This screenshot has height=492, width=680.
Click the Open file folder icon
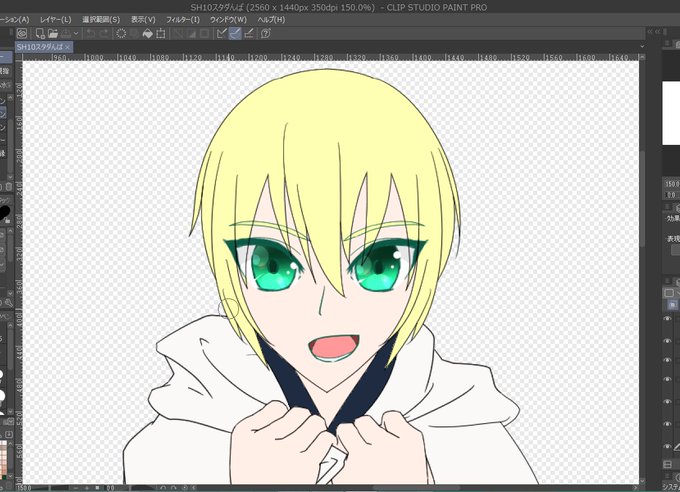pos(53,33)
